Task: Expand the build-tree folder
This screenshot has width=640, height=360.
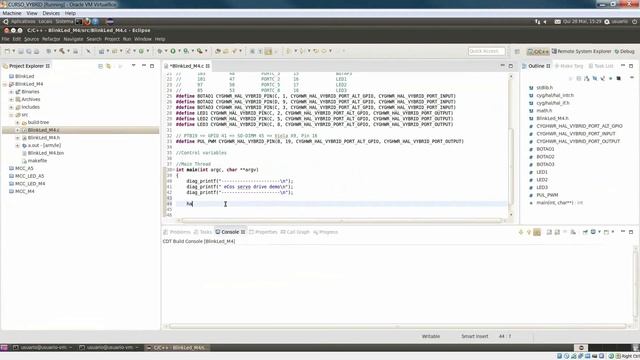Action: [x=18, y=122]
